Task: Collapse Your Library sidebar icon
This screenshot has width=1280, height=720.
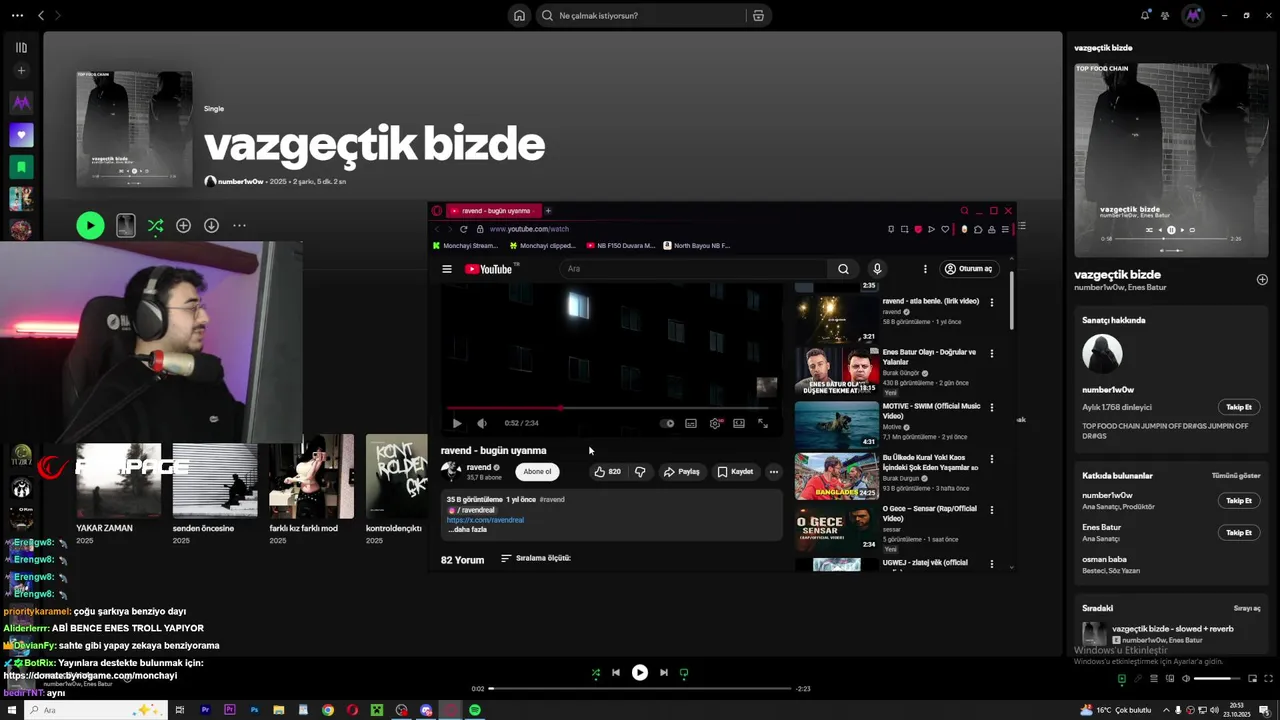Action: (x=21, y=47)
